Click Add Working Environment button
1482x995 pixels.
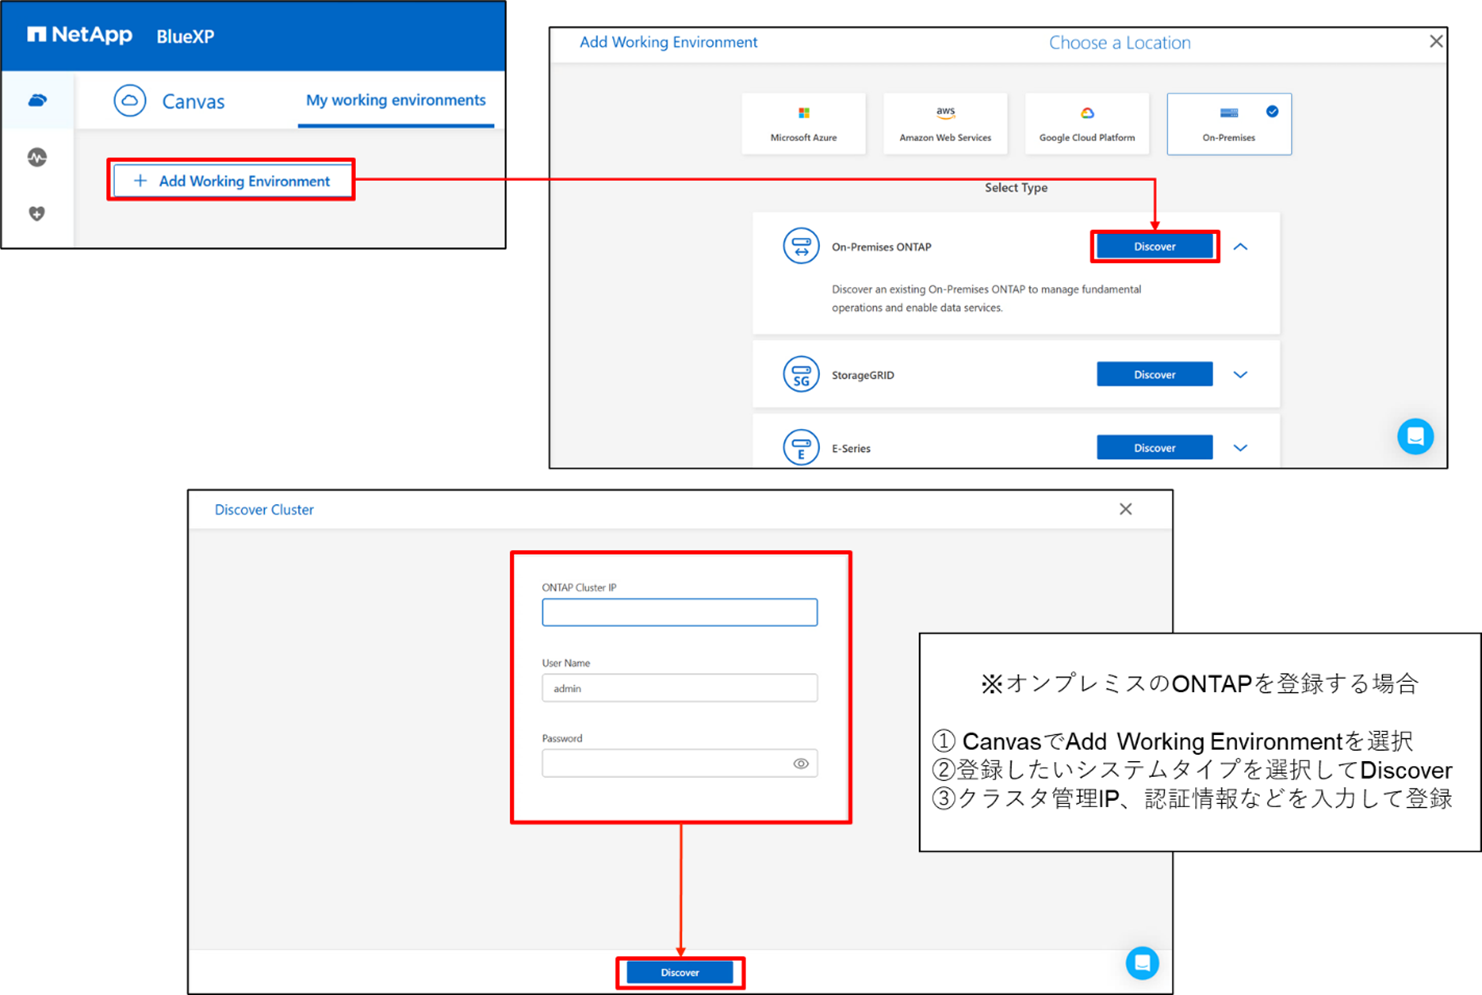click(x=231, y=181)
